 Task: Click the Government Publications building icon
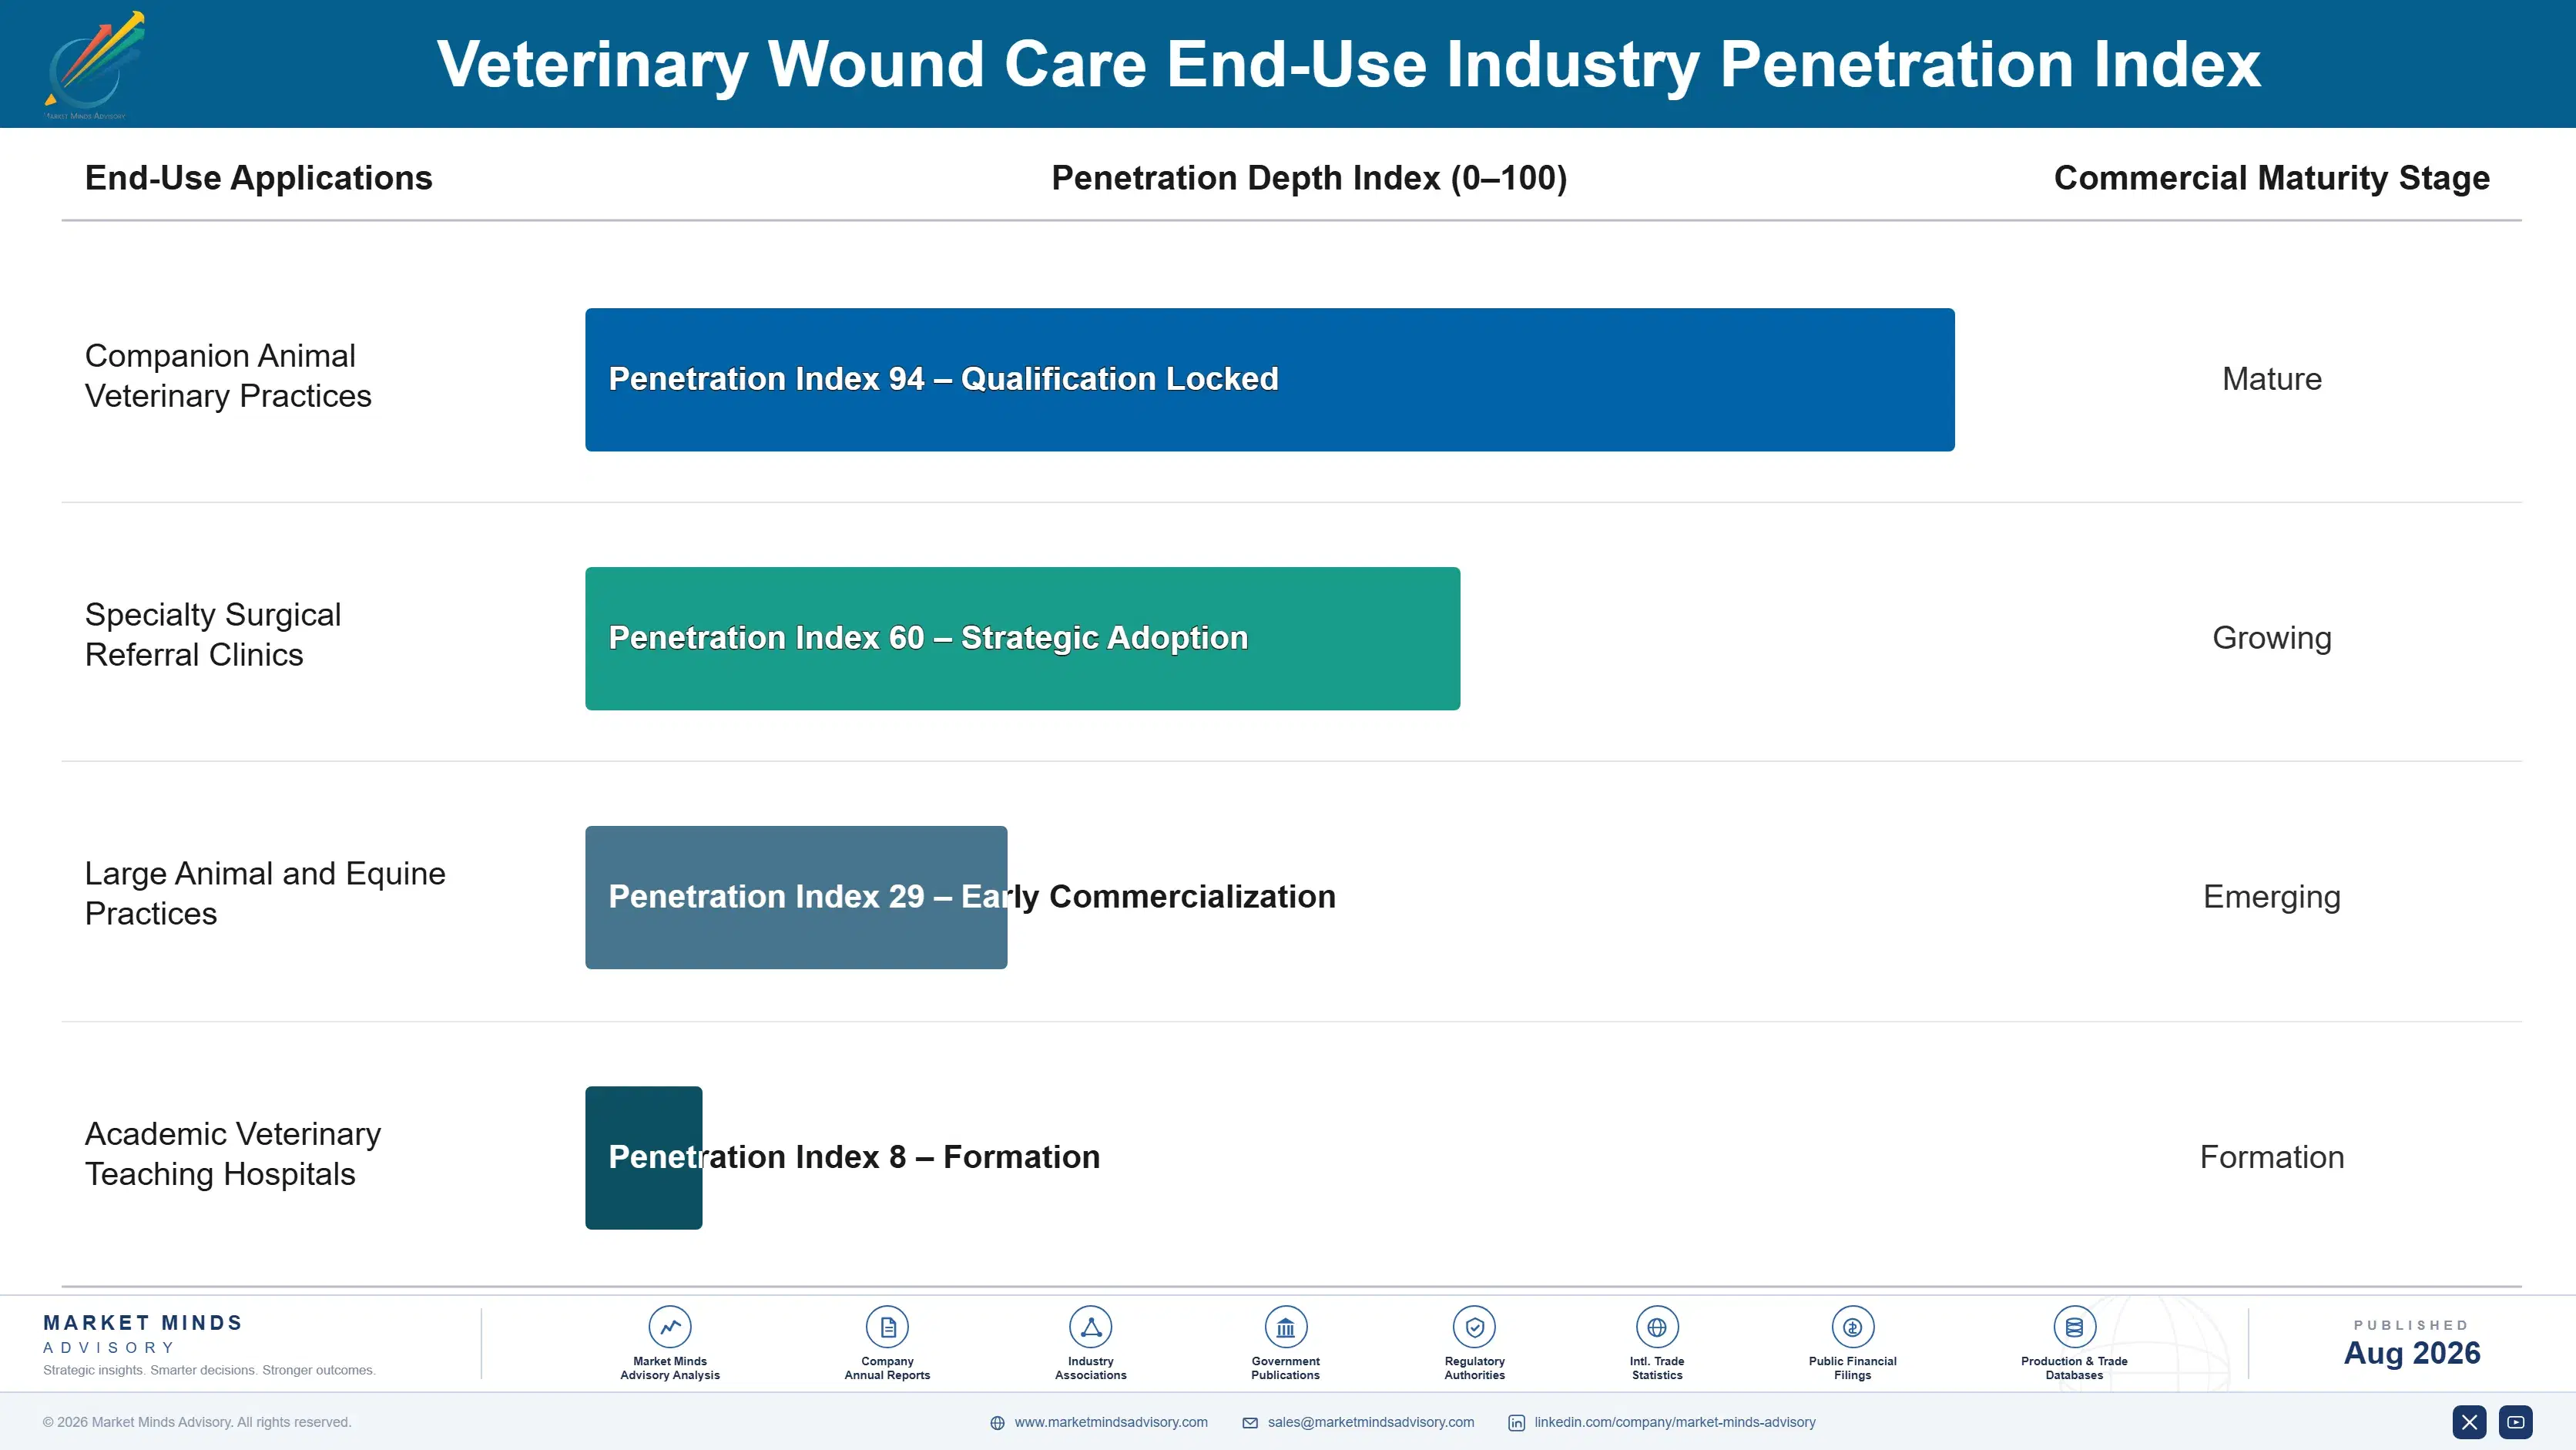(x=1285, y=1327)
